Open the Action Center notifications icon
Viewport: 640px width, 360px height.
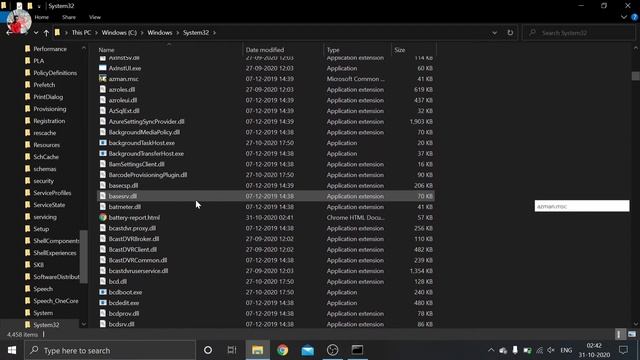click(x=623, y=350)
